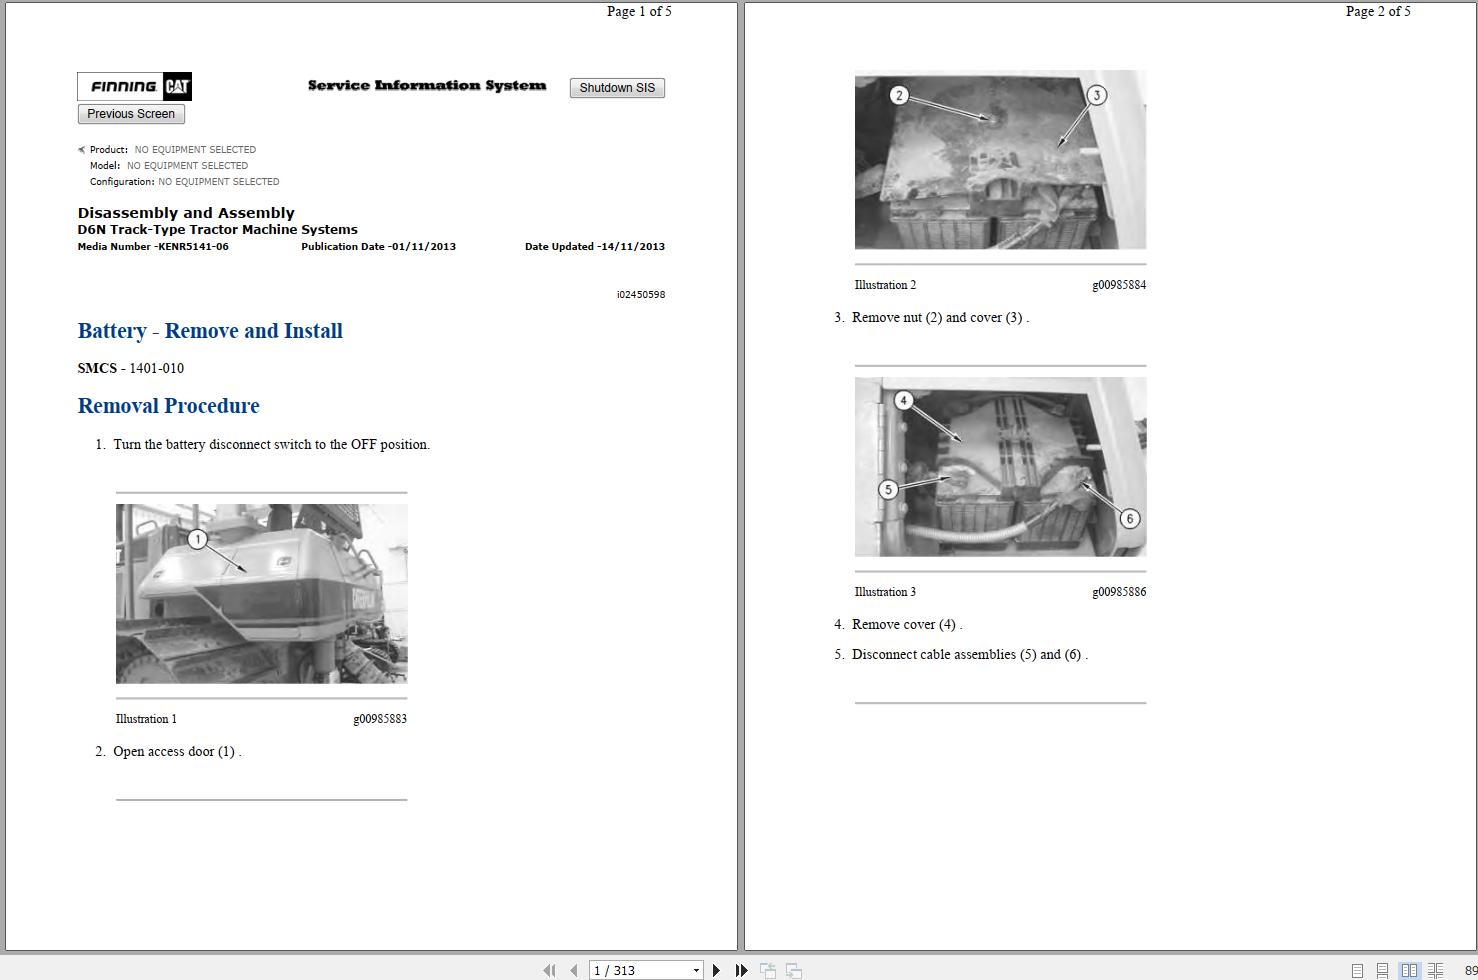Screen dimensions: 1478x980
Task: Jump to the last page
Action: (x=741, y=970)
